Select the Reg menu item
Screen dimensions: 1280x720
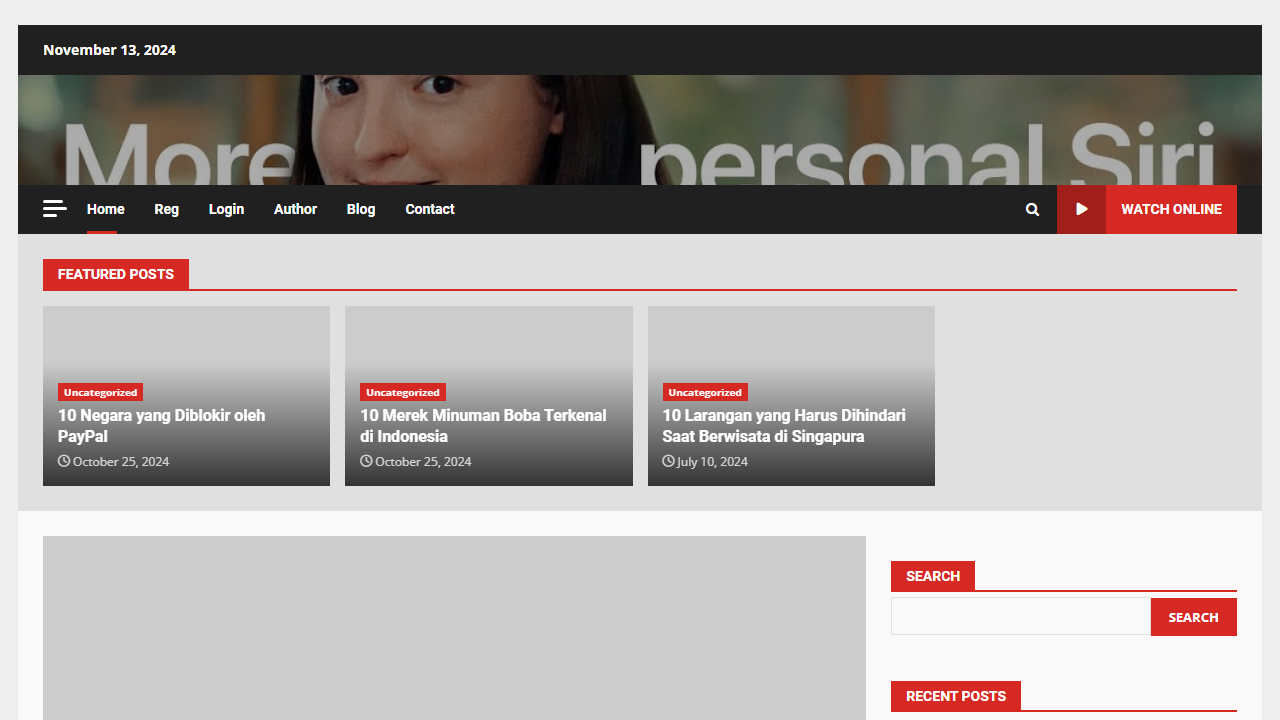point(166,209)
